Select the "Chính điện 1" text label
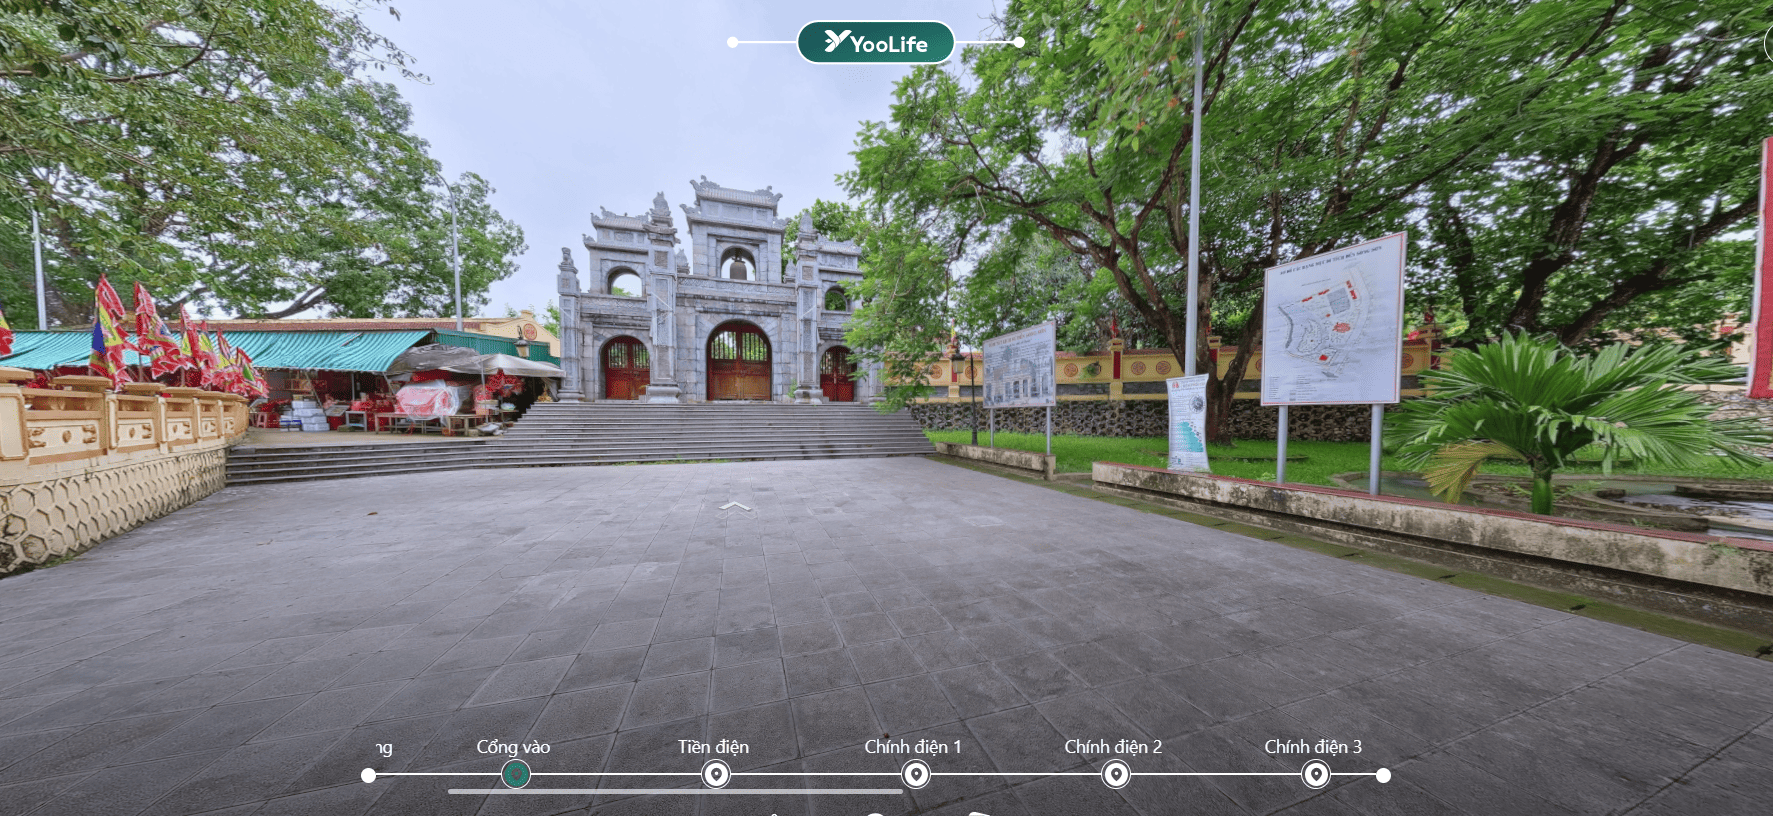The width and height of the screenshot is (1773, 816). (913, 747)
